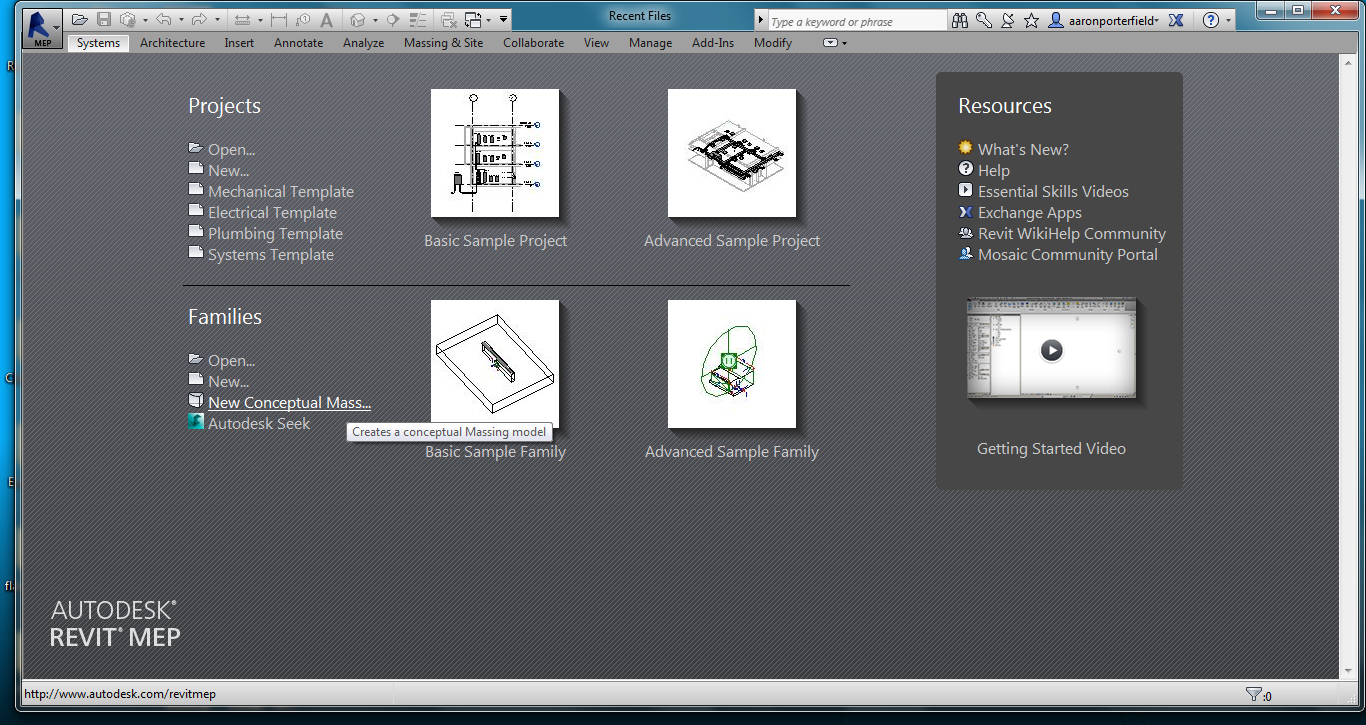Click the Close Hidden Windows icon
Image resolution: width=1366 pixels, height=725 pixels.
click(x=449, y=20)
